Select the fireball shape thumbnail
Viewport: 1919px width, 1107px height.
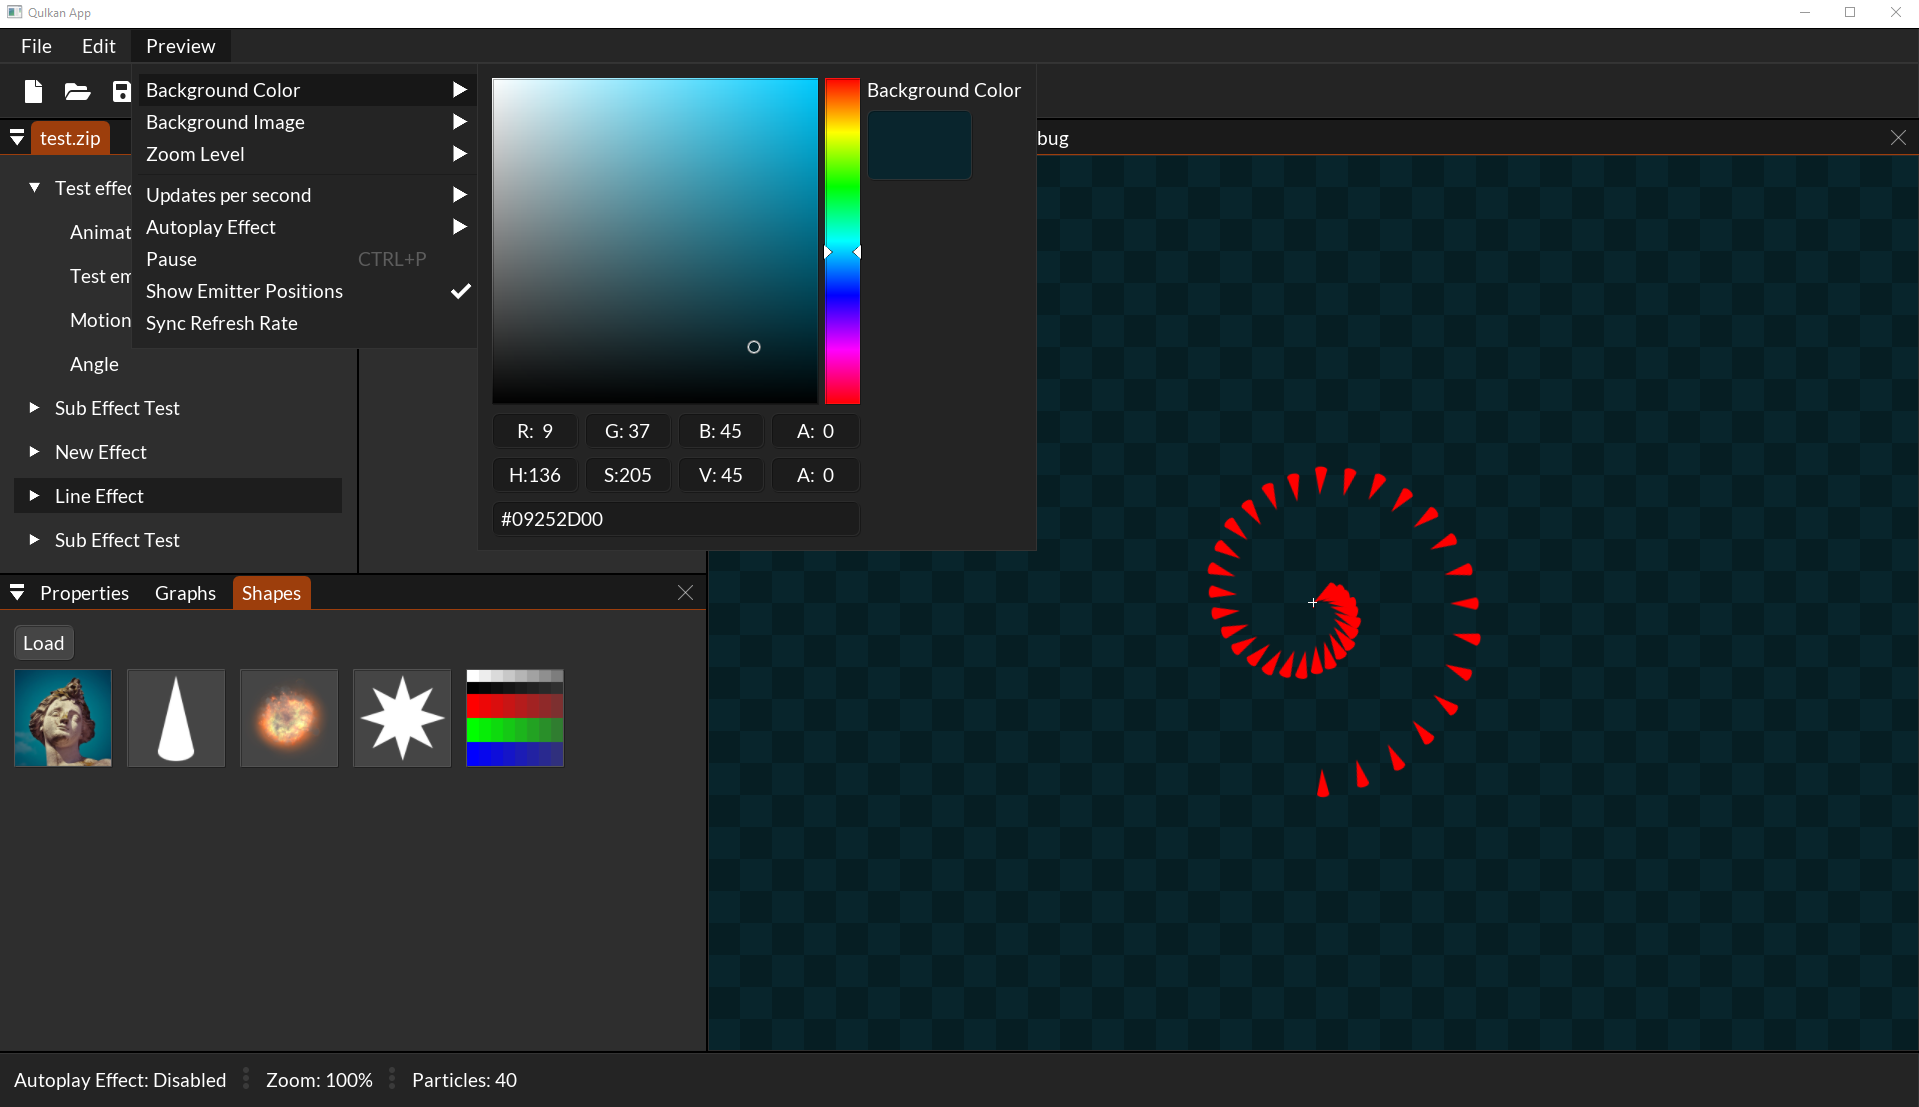pyautogui.click(x=289, y=718)
